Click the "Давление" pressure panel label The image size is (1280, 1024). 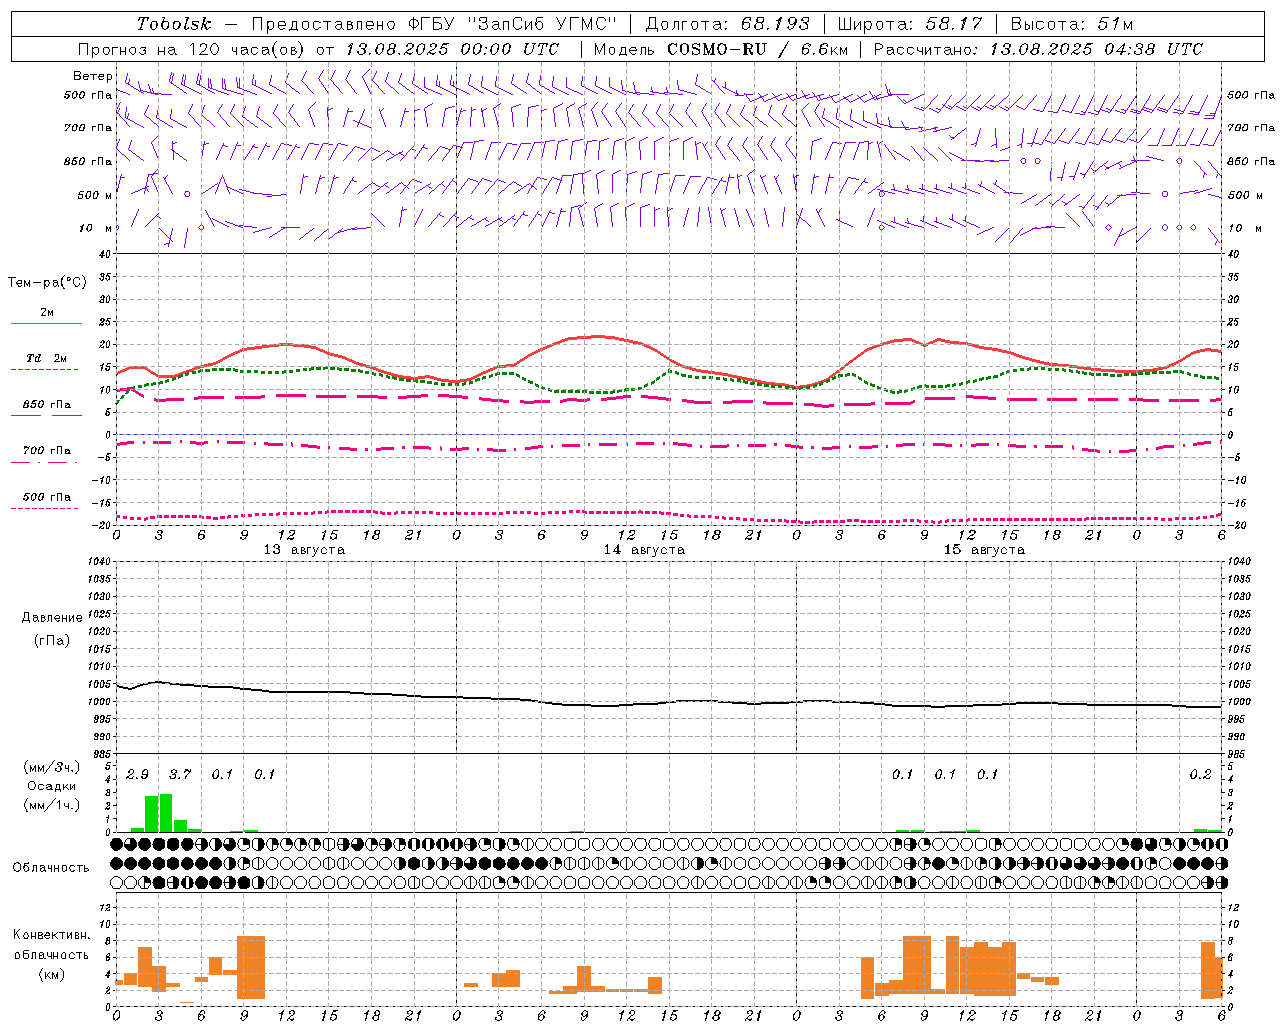52,618
